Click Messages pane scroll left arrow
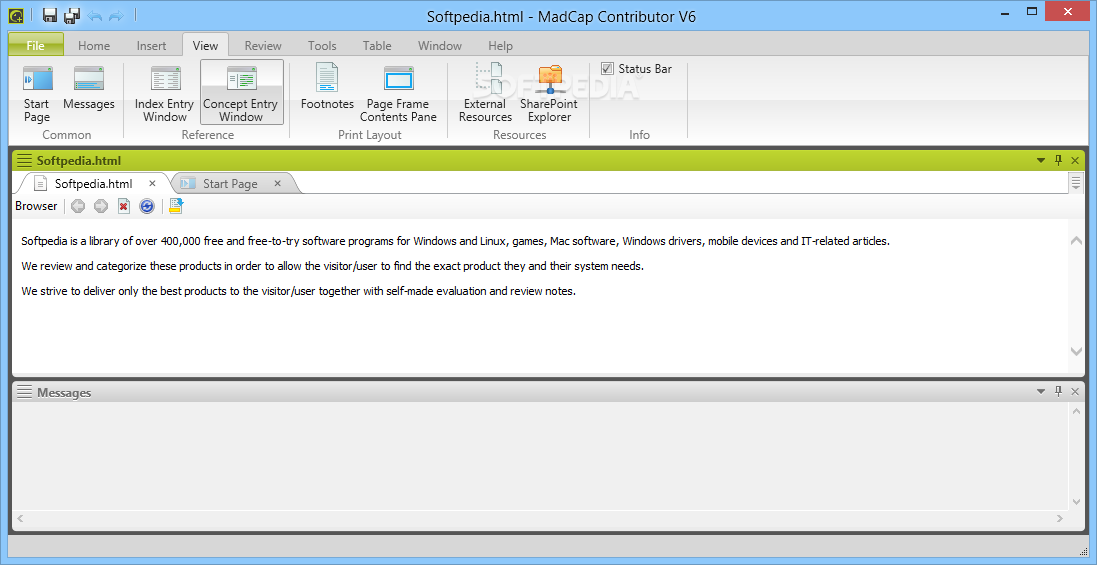This screenshot has width=1097, height=565. [20, 519]
